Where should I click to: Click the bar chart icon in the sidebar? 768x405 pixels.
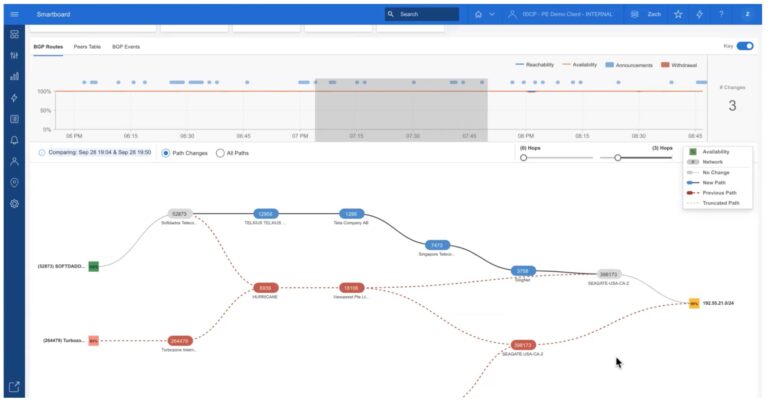pos(14,76)
